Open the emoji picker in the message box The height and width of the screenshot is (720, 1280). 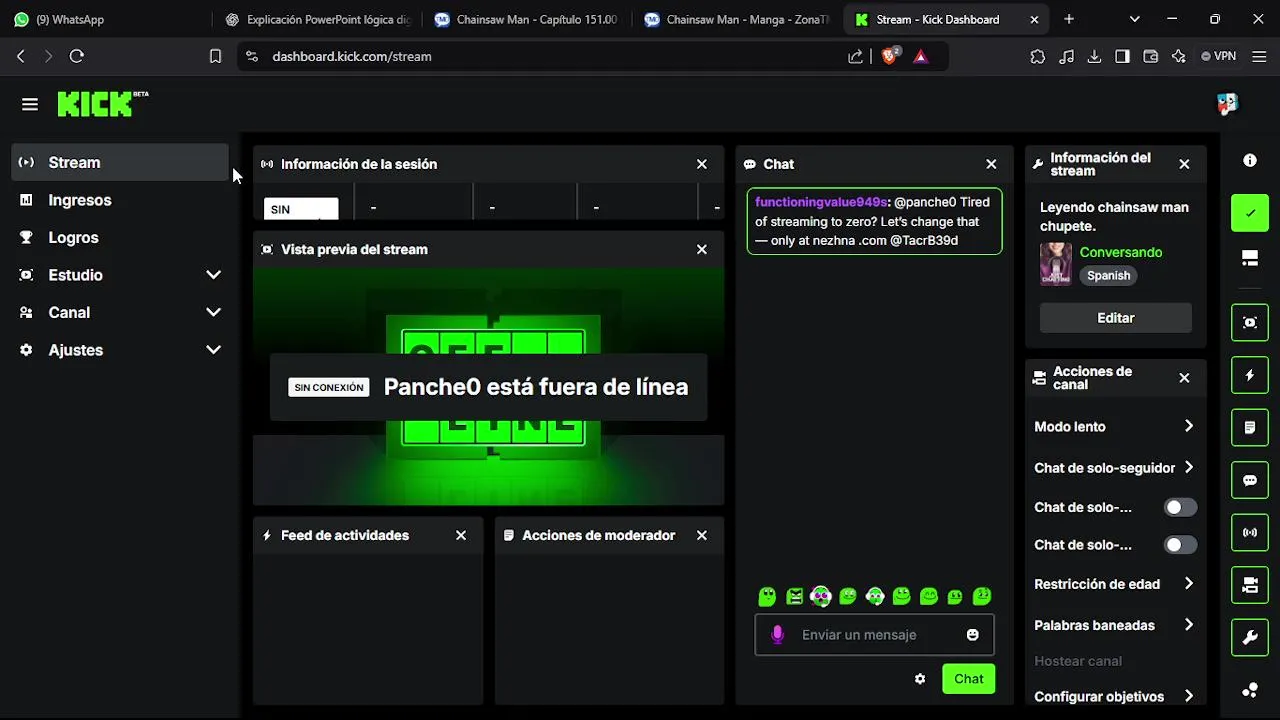(972, 634)
